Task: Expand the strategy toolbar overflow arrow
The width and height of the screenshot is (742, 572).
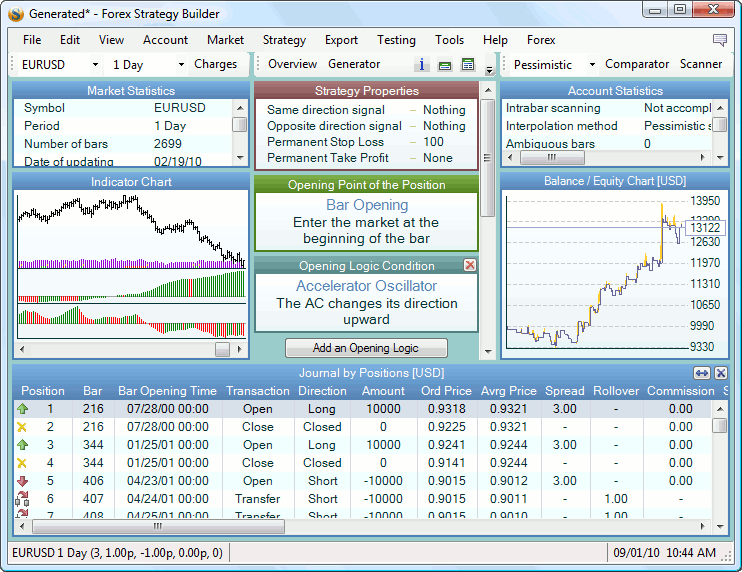Action: click(x=489, y=70)
